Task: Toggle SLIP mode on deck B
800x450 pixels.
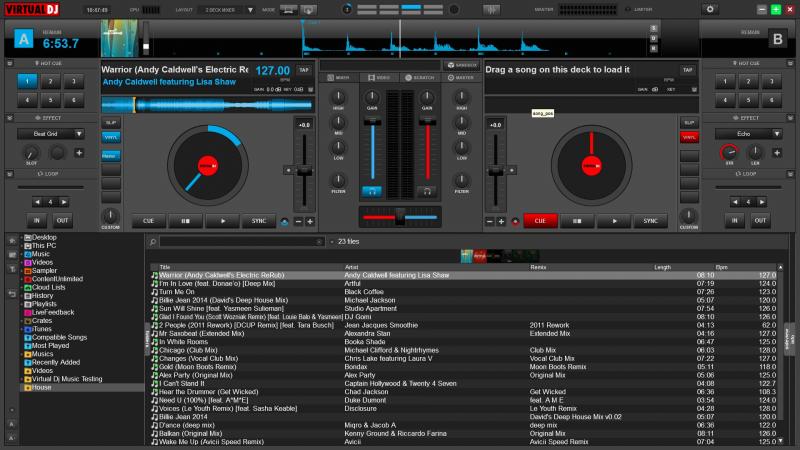Action: tap(689, 123)
